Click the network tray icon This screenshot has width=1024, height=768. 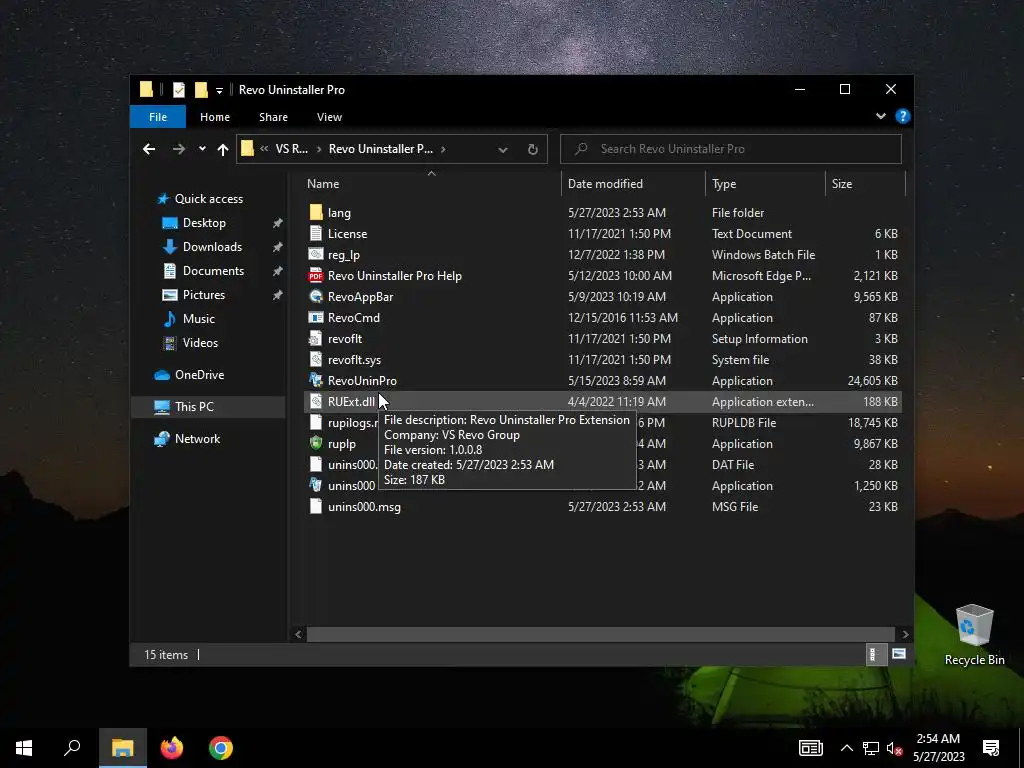coord(871,748)
